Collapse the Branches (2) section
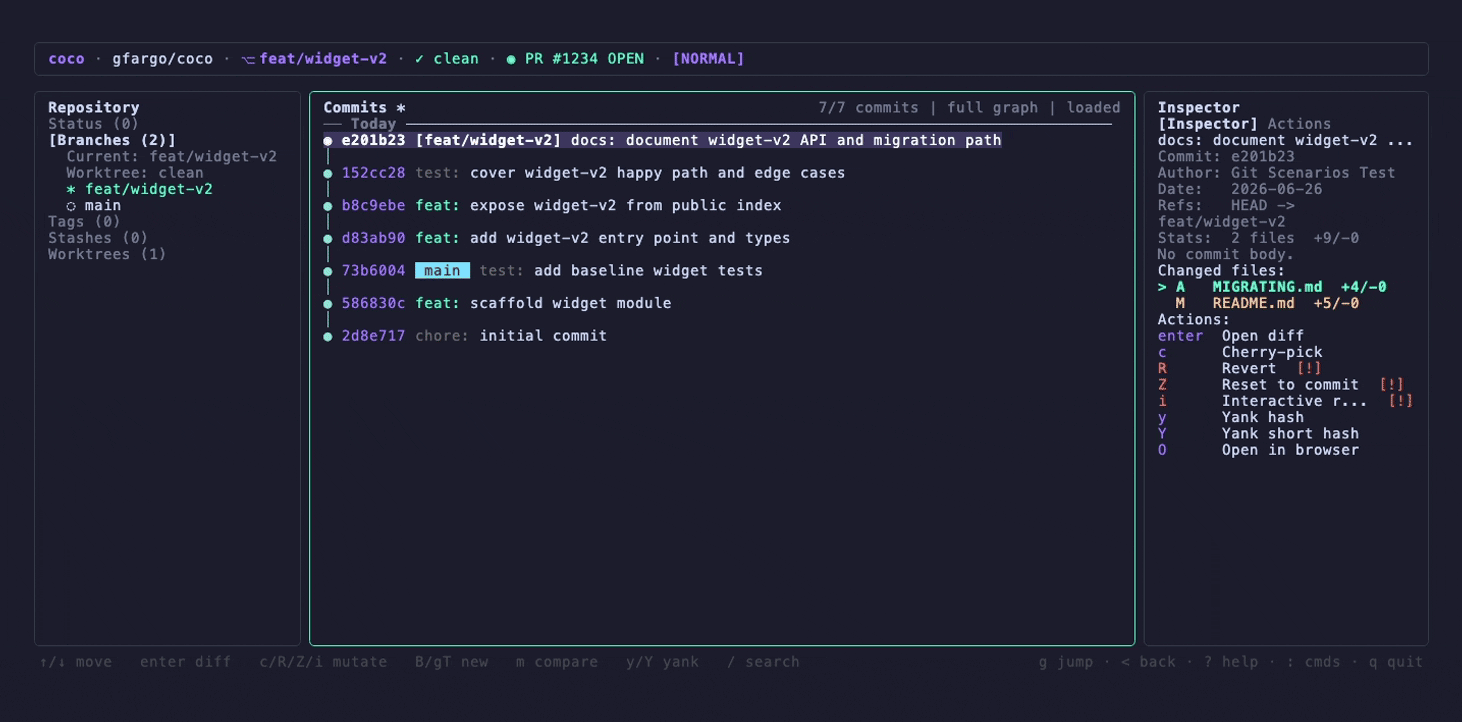Screen dimensions: 1463x722 [x=112, y=140]
